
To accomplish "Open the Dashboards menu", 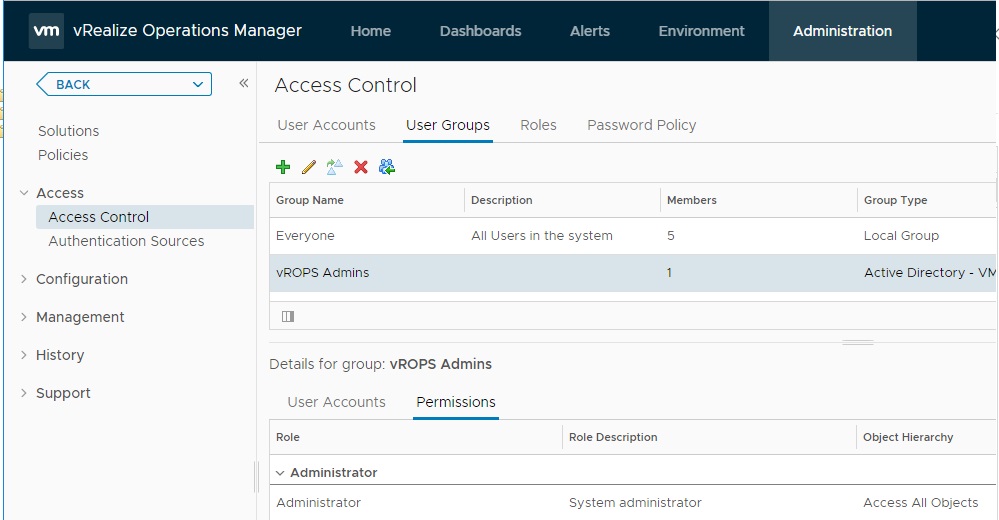I will point(480,31).
